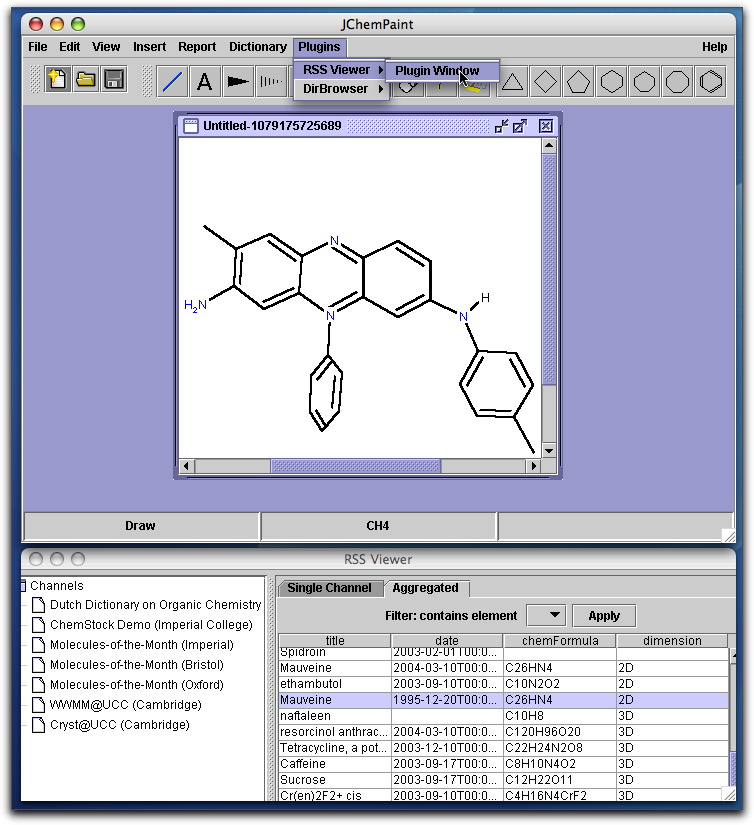This screenshot has width=754, height=825.
Task: Select the benzene ring tool
Action: point(711,81)
